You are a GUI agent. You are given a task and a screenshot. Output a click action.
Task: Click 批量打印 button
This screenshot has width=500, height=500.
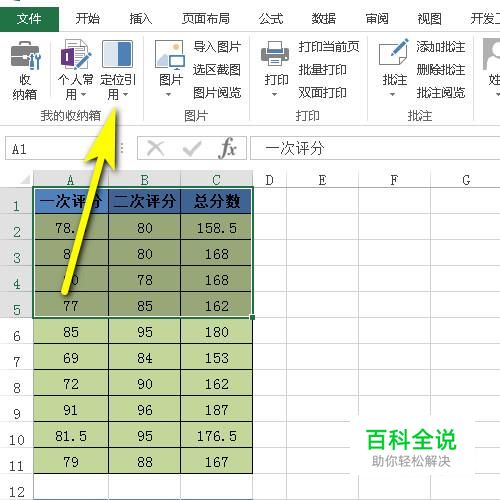tap(323, 70)
